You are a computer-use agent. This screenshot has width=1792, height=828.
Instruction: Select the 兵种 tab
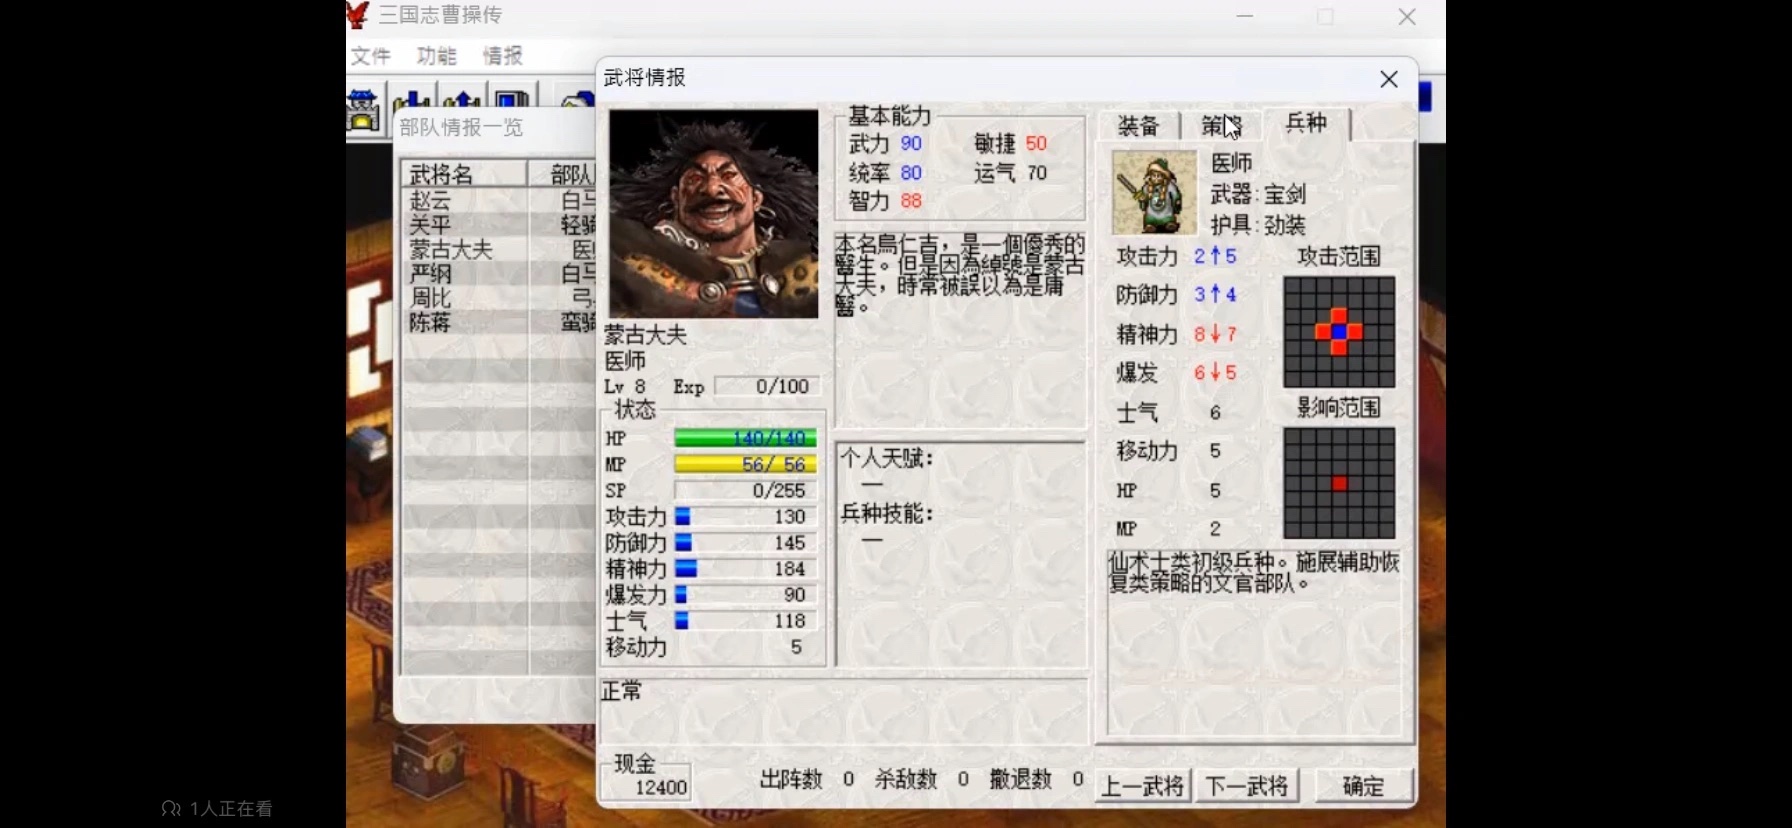tap(1306, 123)
